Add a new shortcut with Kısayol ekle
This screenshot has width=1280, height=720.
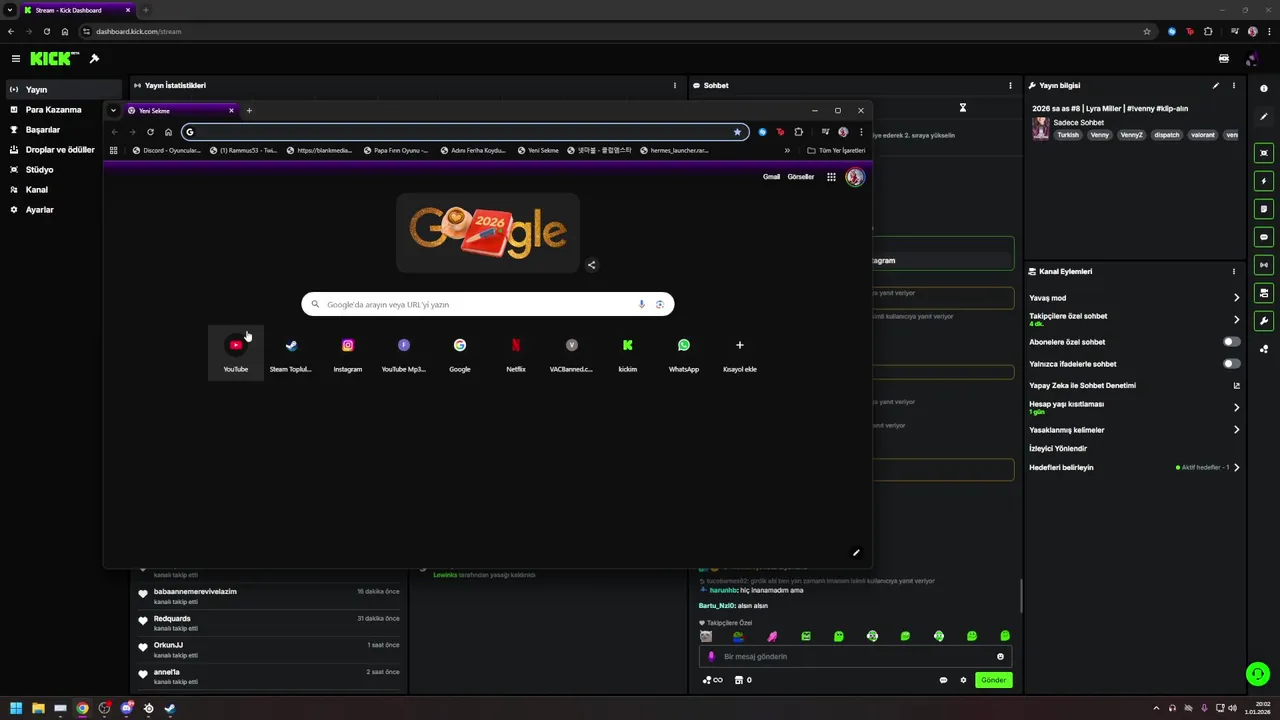point(740,353)
